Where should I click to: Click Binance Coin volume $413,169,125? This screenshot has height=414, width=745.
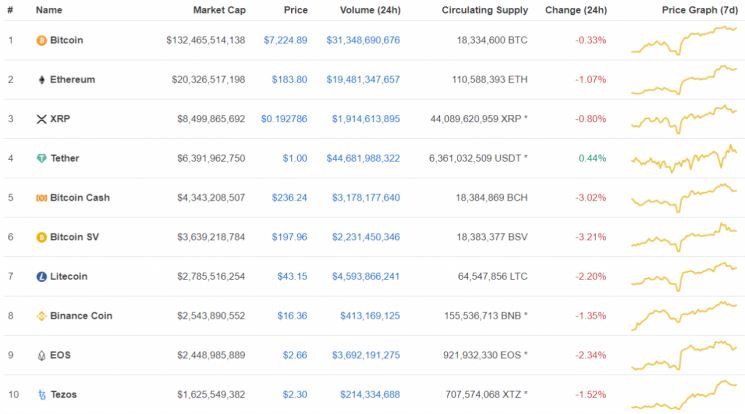click(x=370, y=316)
